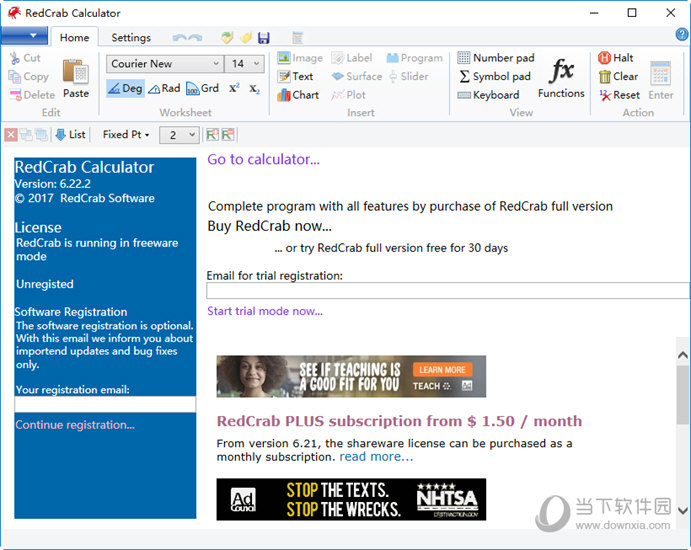Click the Delete icon in Edit group

click(15, 95)
